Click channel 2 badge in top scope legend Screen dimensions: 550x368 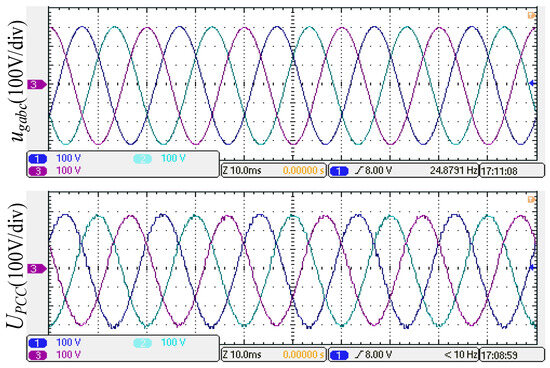pos(142,159)
